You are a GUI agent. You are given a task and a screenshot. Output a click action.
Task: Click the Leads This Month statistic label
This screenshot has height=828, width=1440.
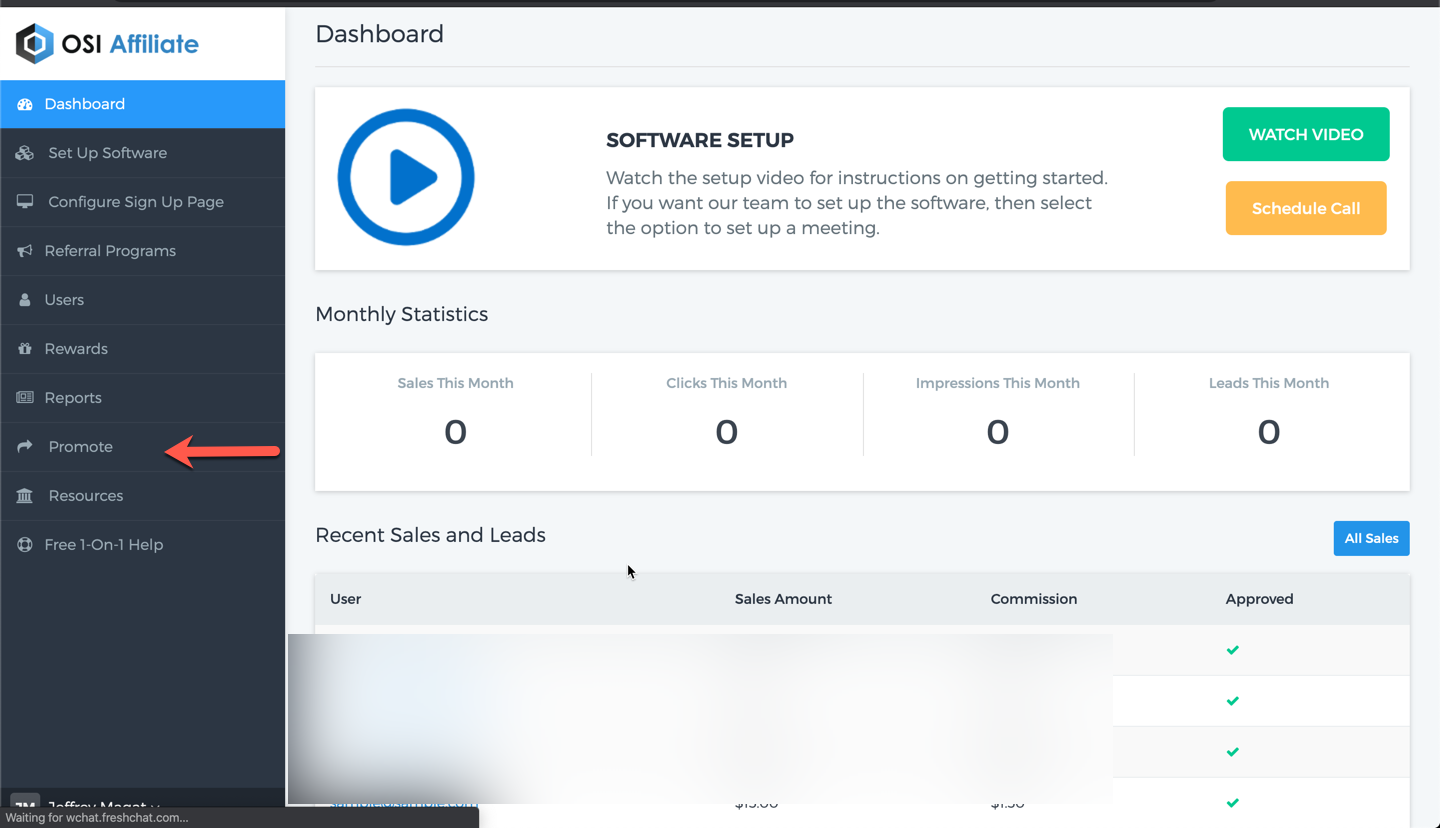pos(1269,383)
